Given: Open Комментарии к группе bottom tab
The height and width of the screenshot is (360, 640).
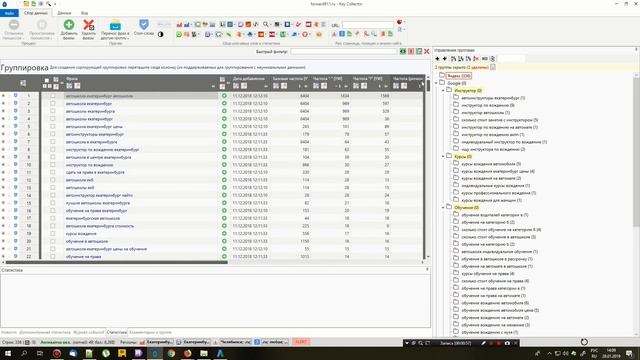Looking at the screenshot, I should [150, 332].
